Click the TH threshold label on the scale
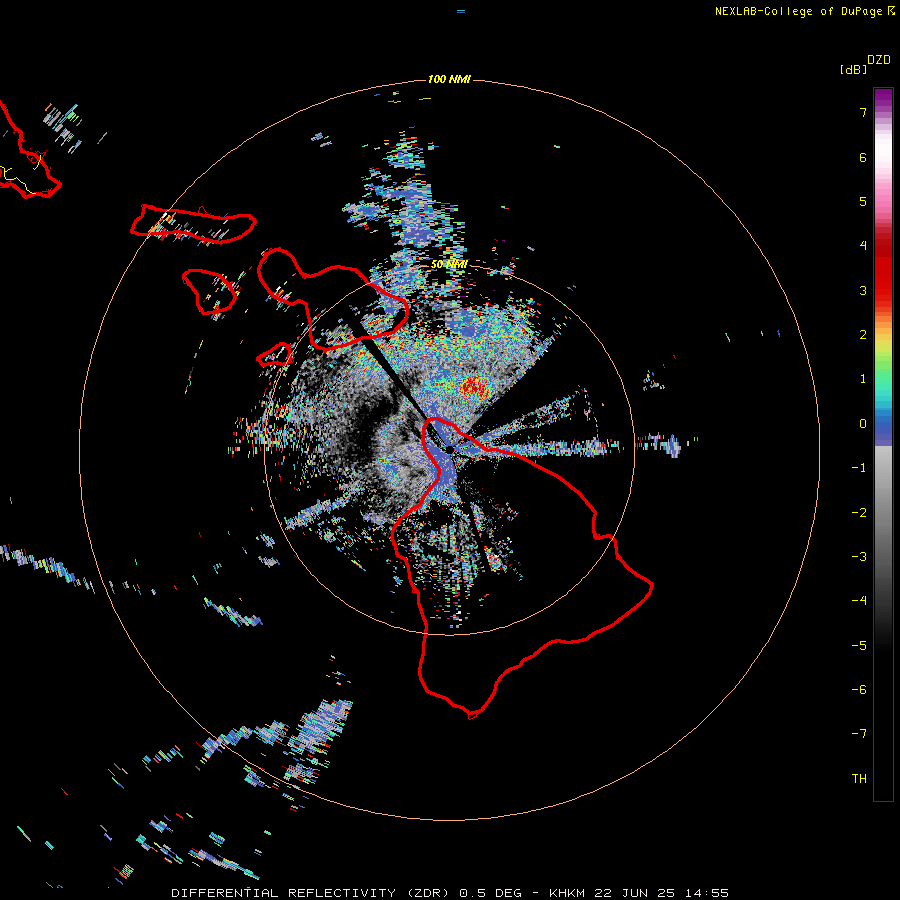Screen dimensions: 900x900 coord(859,779)
